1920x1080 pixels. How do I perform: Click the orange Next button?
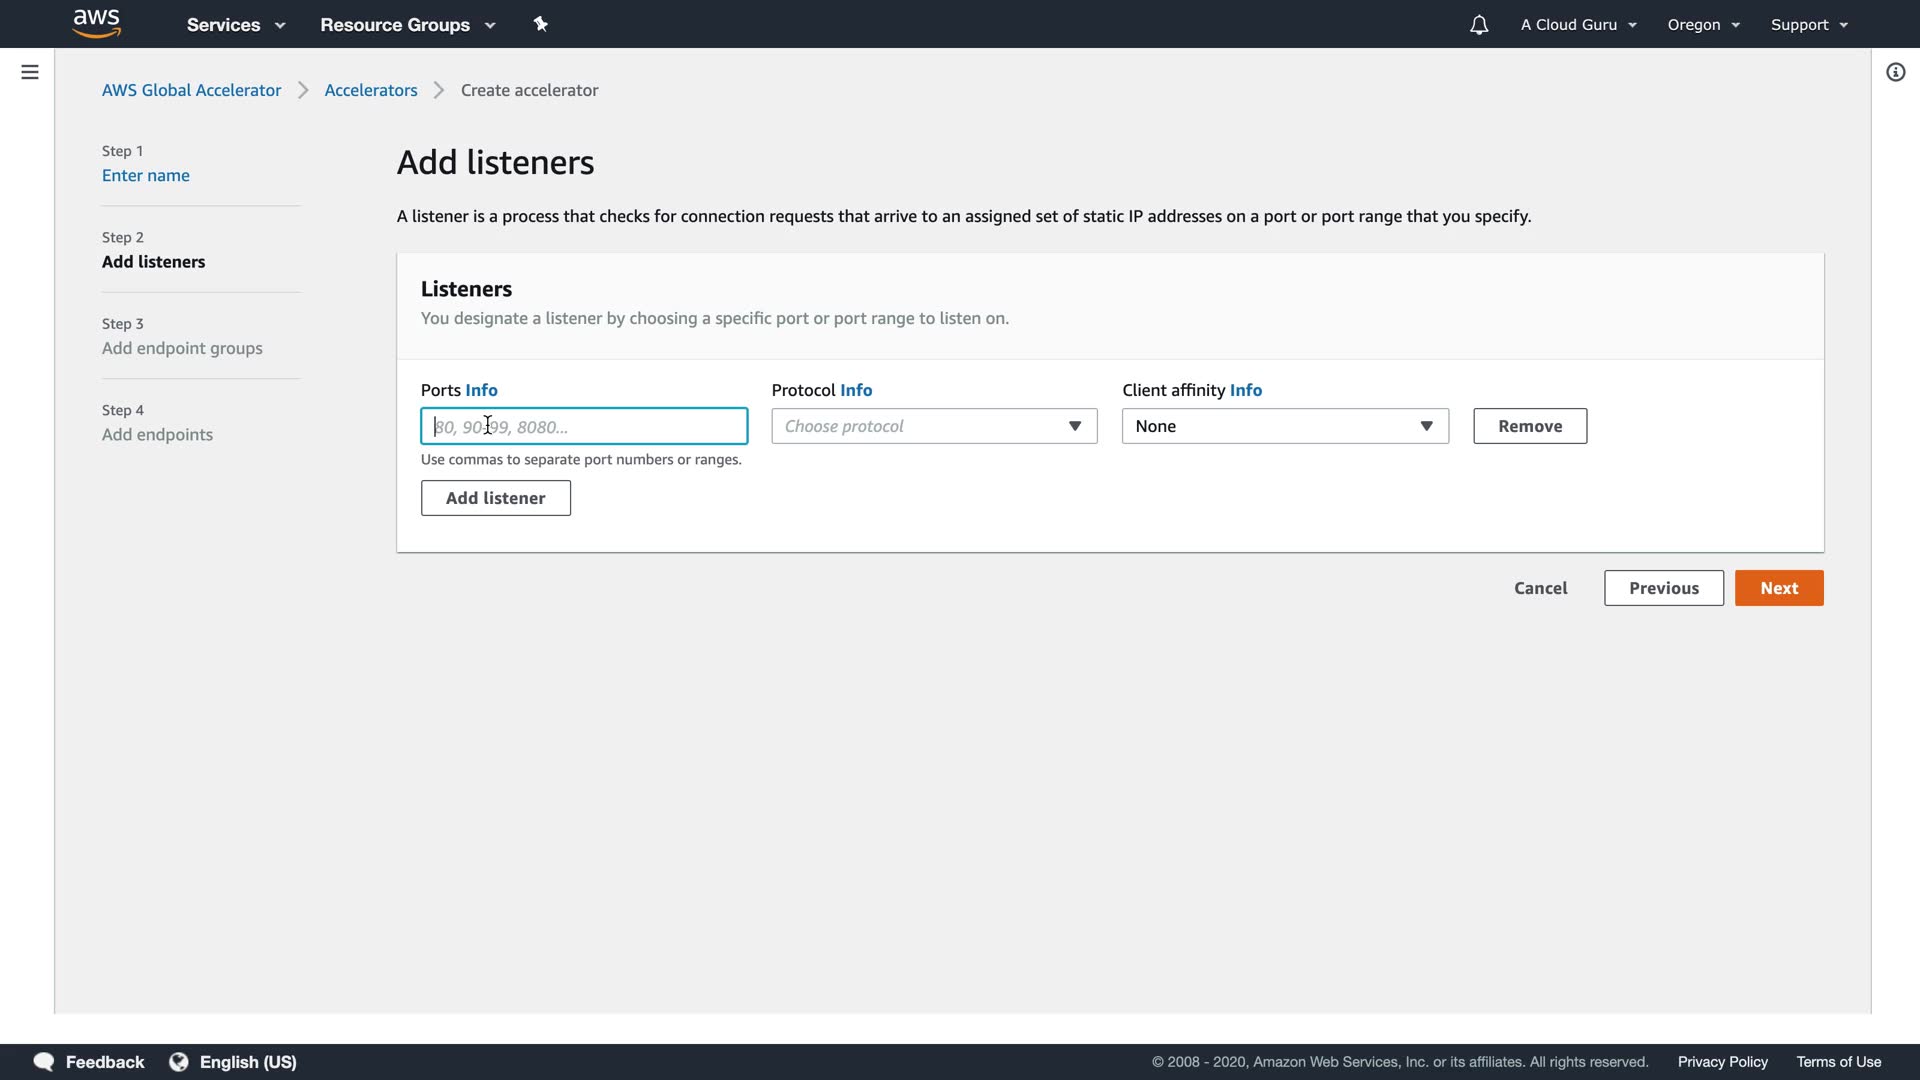[1778, 588]
